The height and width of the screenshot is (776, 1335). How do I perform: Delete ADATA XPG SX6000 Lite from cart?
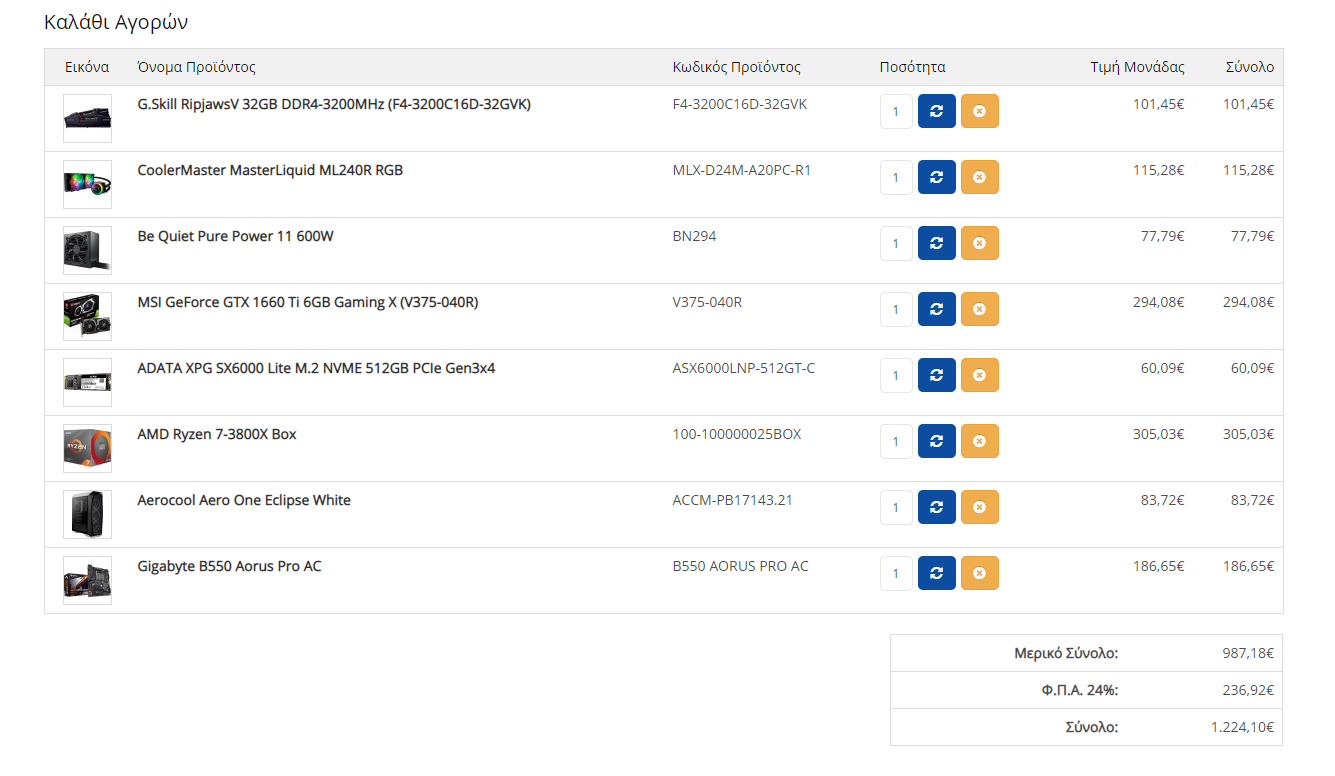pyautogui.click(x=980, y=375)
